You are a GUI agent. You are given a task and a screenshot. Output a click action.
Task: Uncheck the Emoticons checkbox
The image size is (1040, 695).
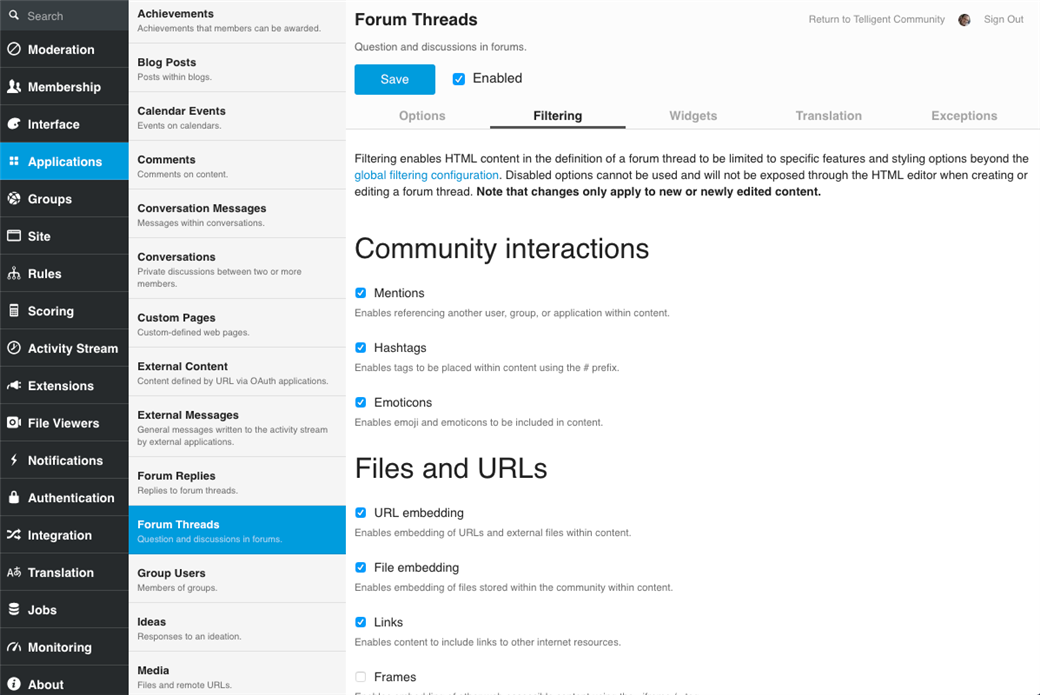(x=361, y=403)
